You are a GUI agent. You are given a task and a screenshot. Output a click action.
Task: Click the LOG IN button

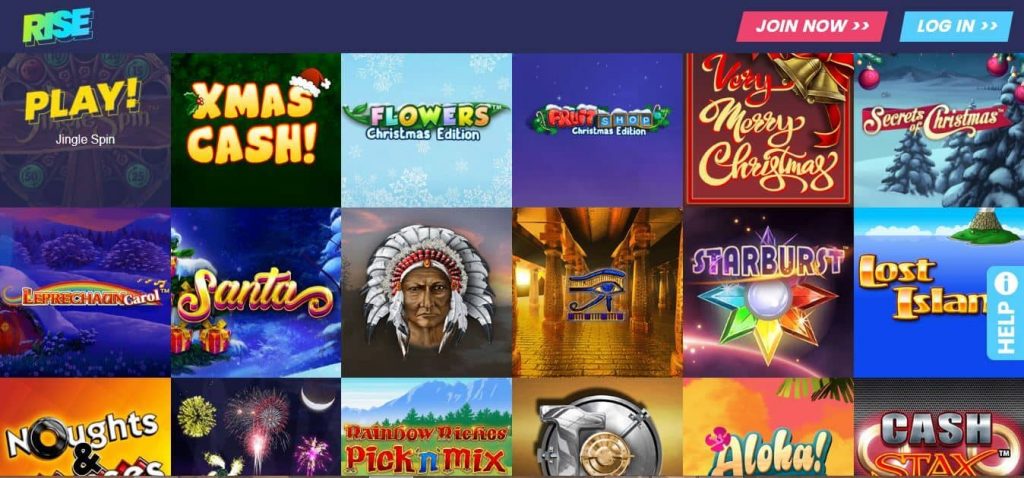click(956, 26)
